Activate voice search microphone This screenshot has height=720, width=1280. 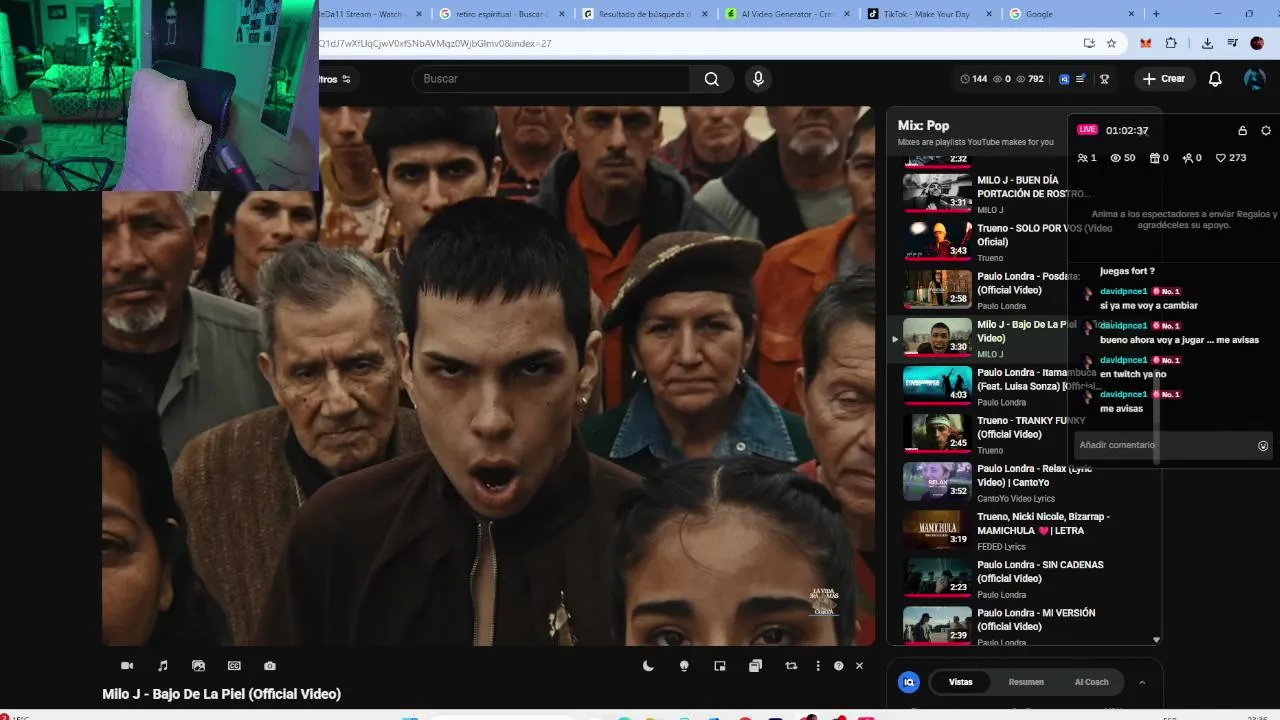pos(758,79)
